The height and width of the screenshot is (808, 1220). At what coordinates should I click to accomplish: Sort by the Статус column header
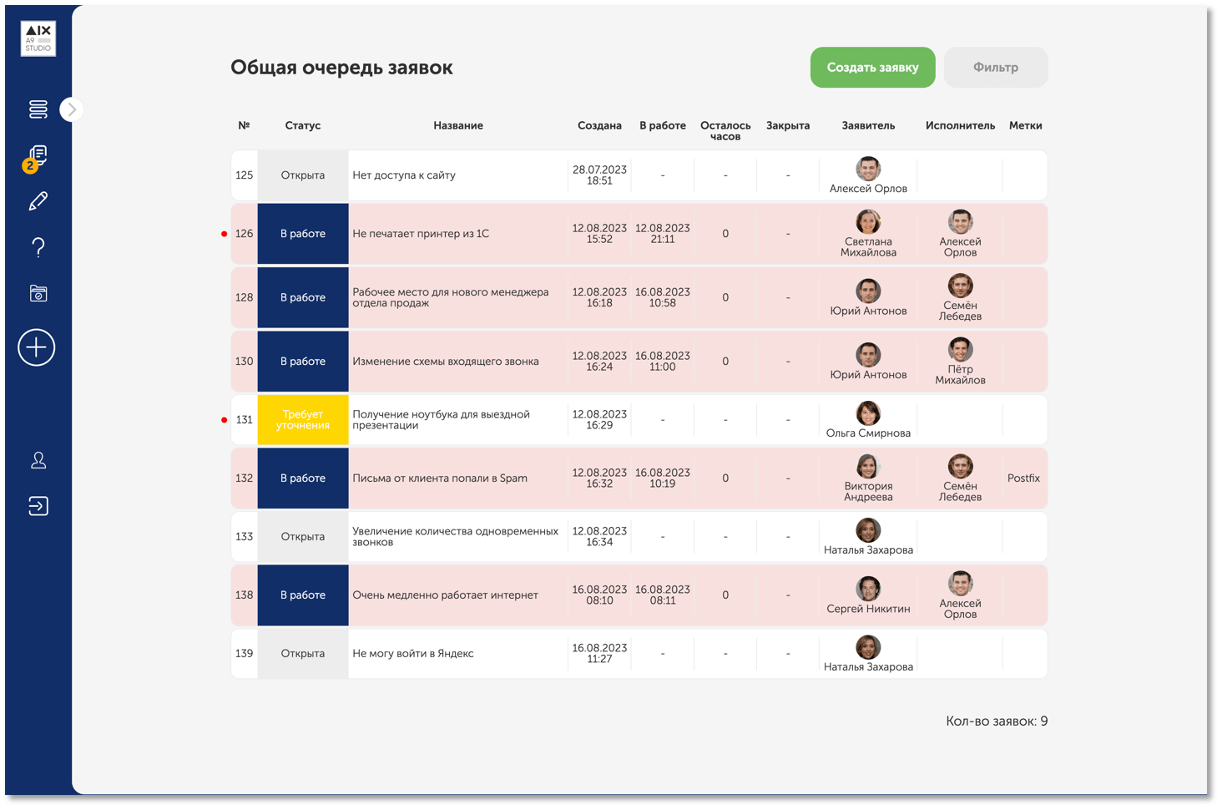coord(303,126)
